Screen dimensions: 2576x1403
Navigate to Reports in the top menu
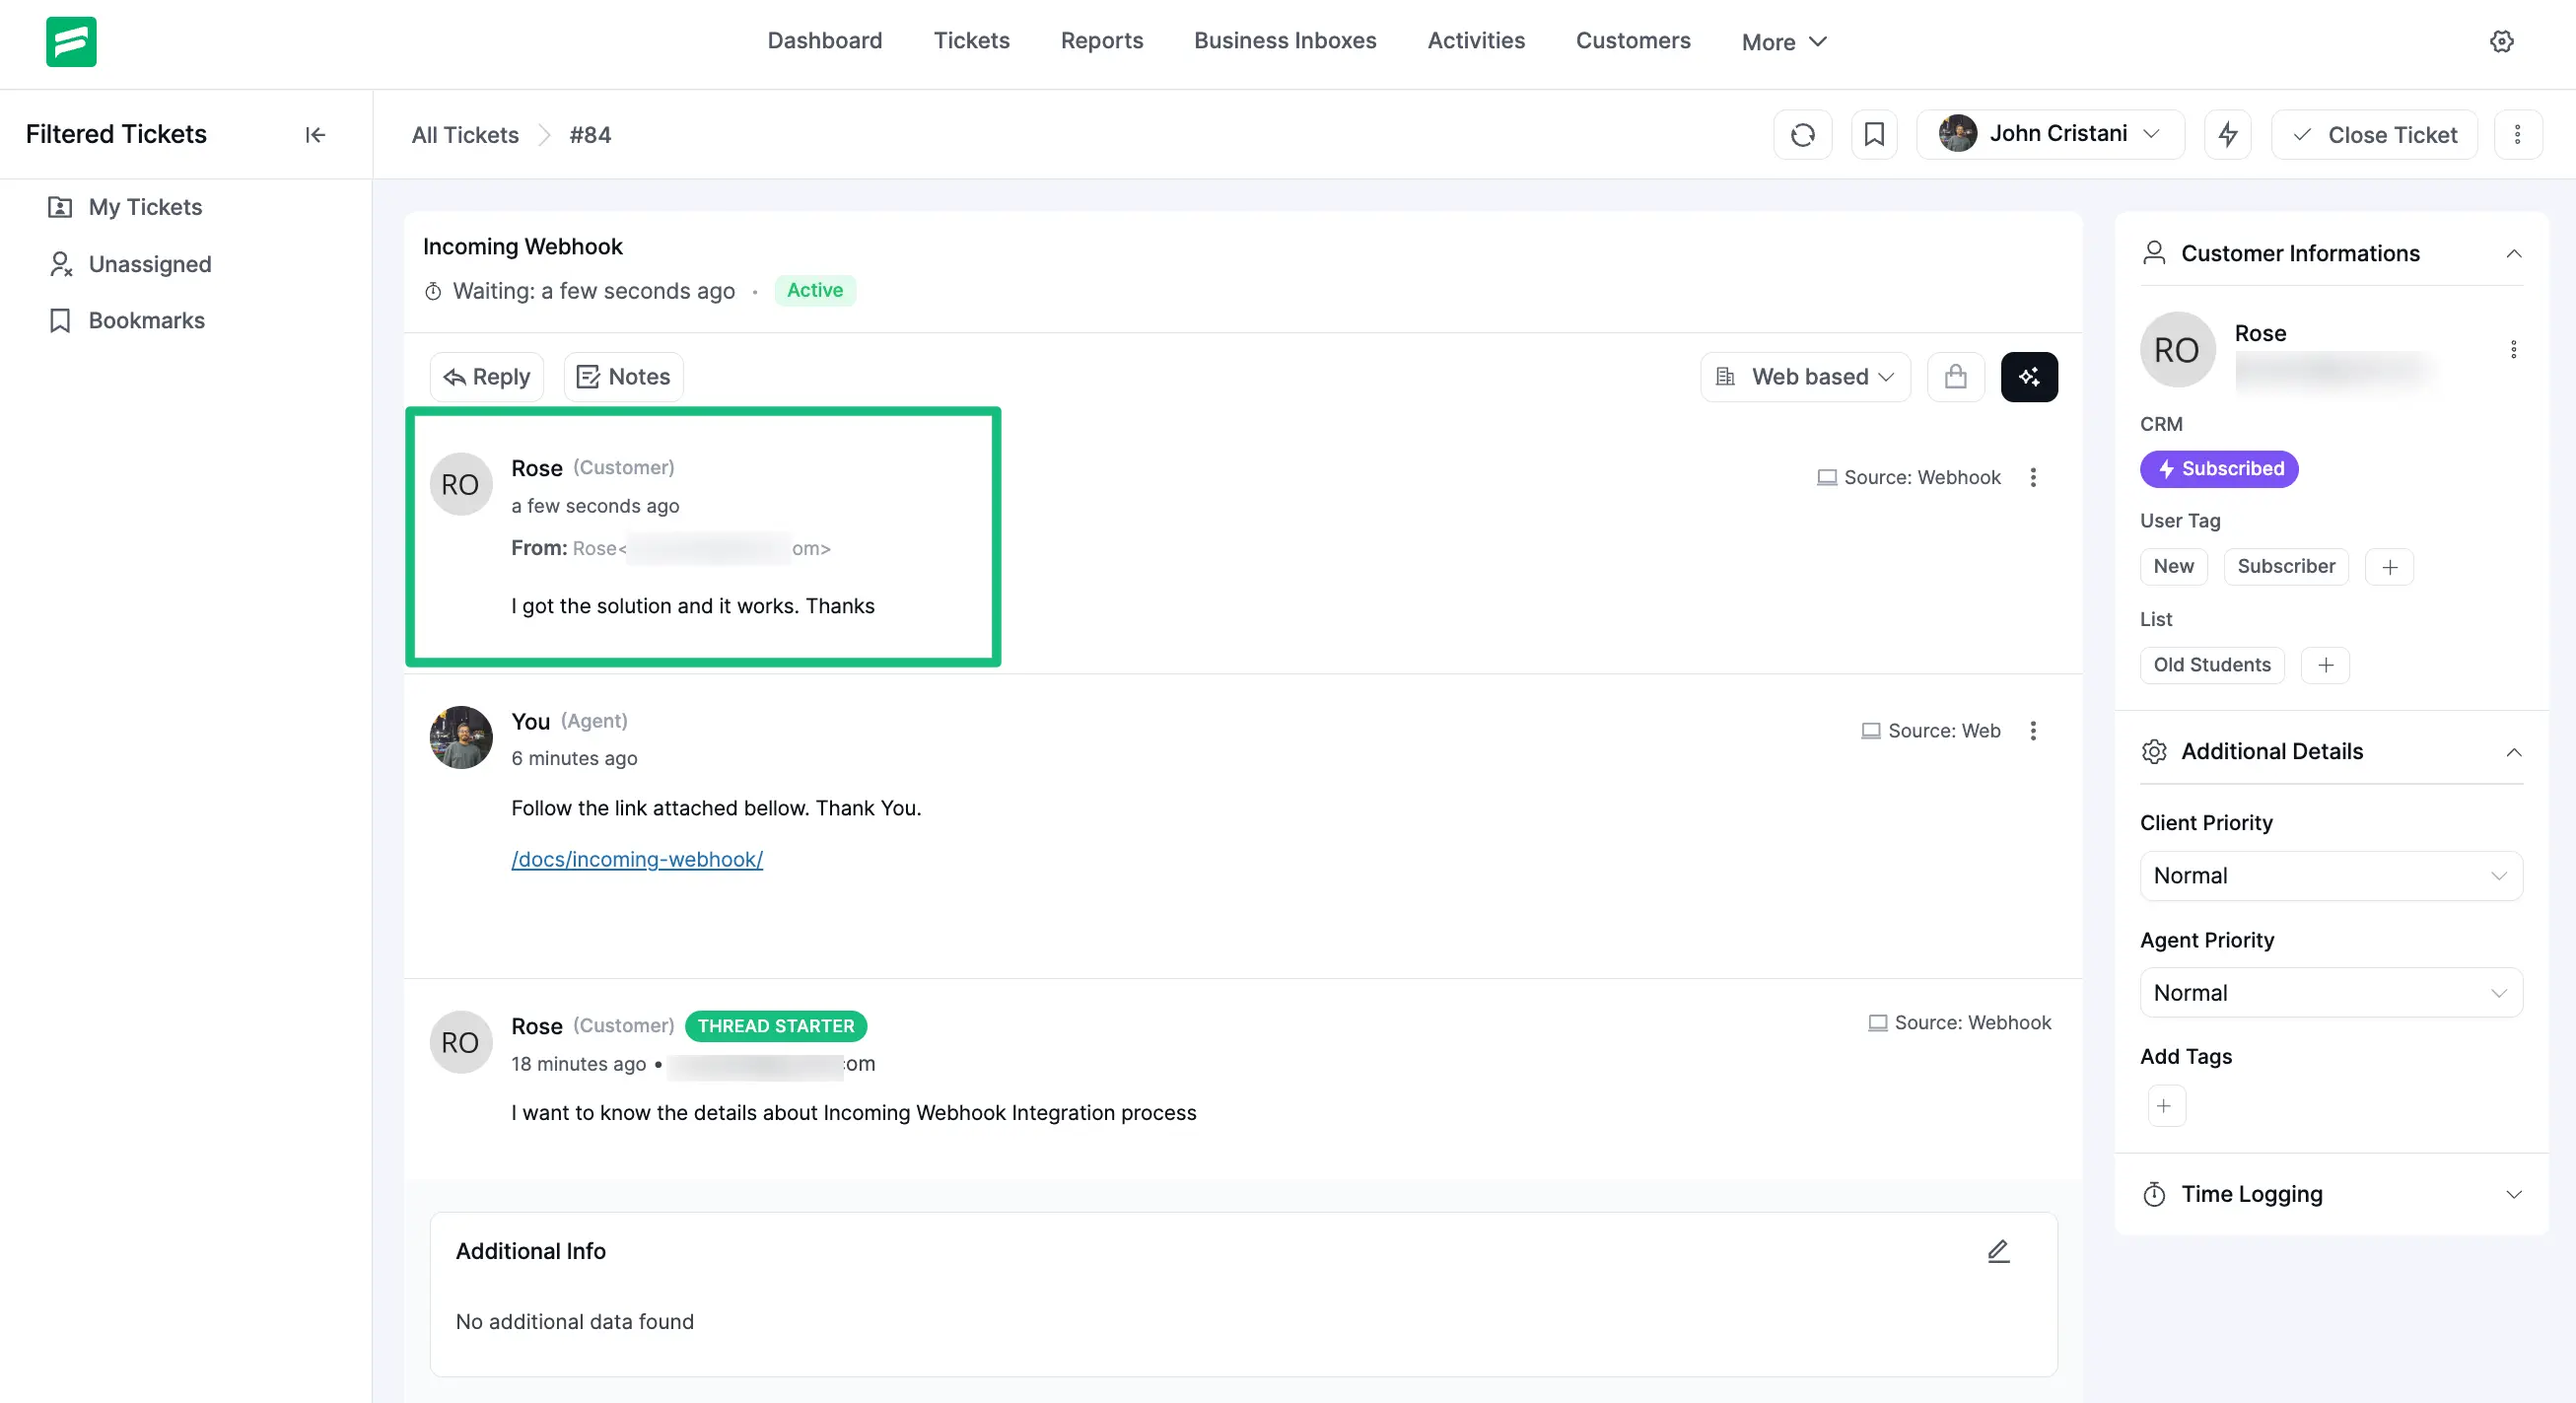(1101, 41)
